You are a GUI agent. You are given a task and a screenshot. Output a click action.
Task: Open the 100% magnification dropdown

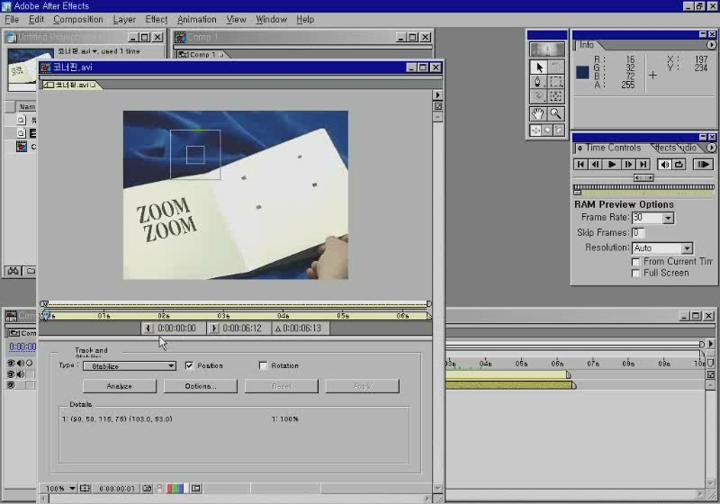coord(61,488)
